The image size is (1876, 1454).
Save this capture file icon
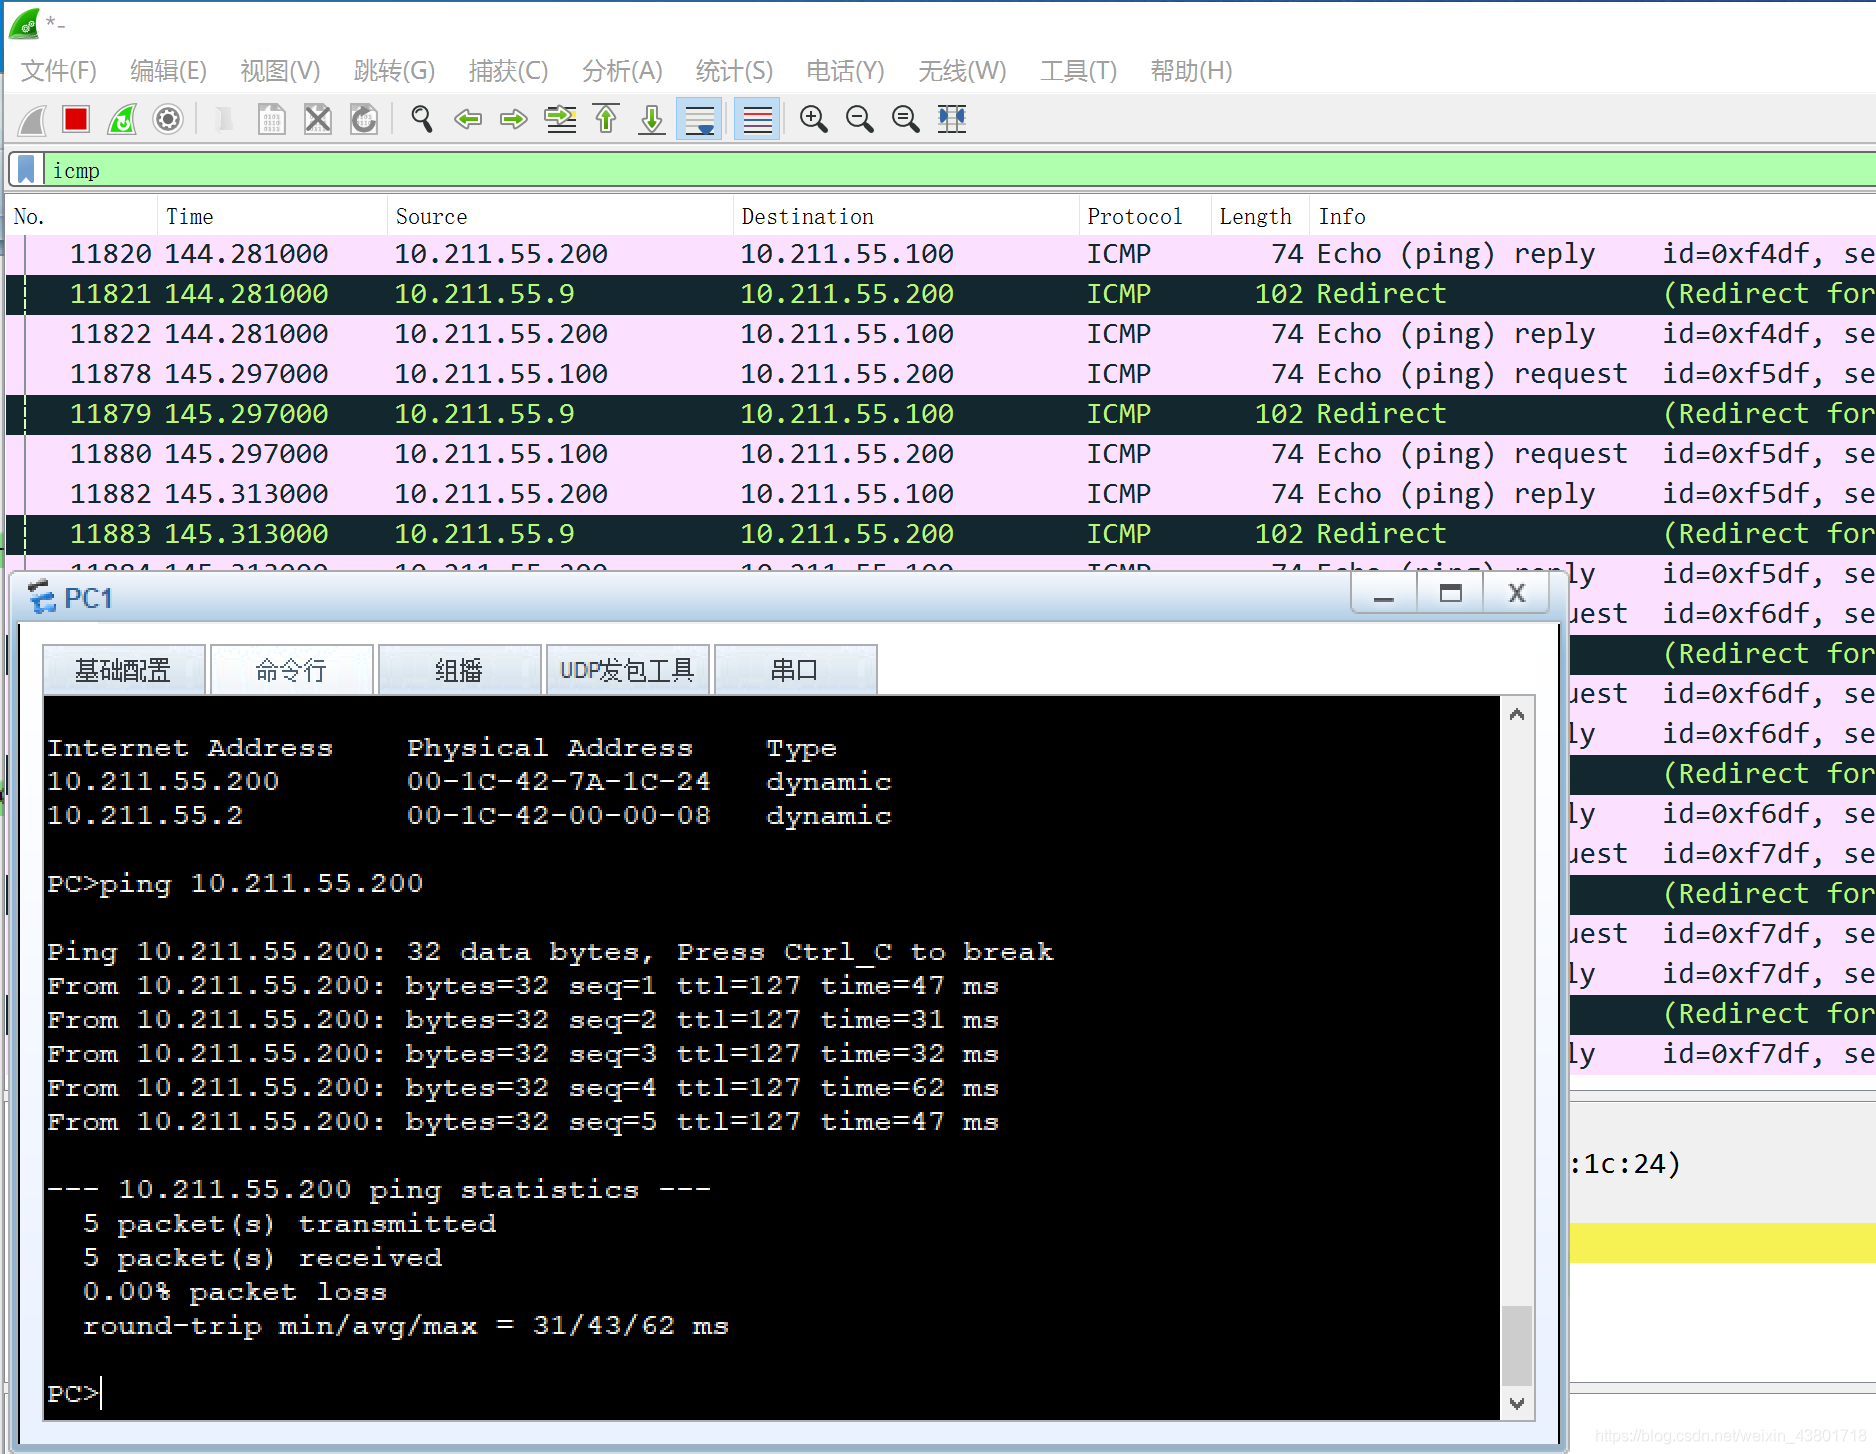coord(271,120)
